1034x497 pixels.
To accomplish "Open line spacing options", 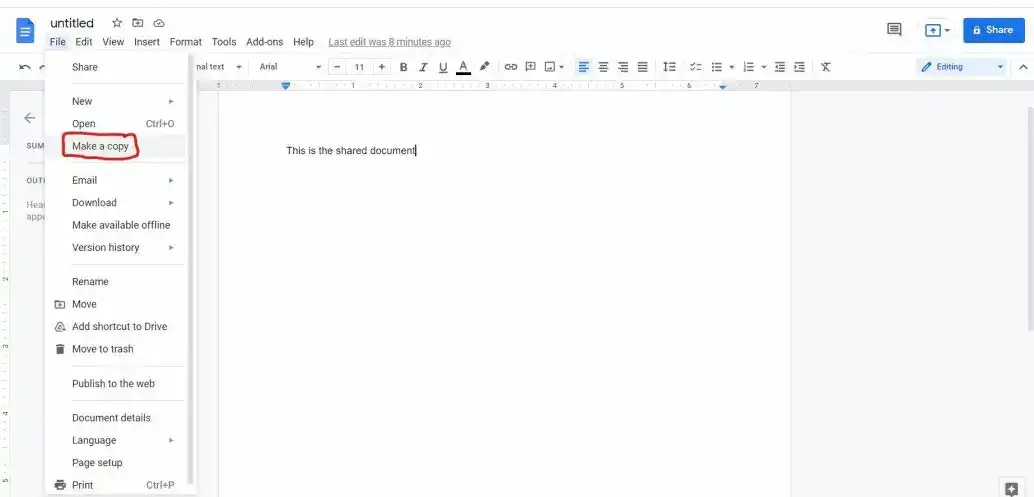I will [669, 67].
